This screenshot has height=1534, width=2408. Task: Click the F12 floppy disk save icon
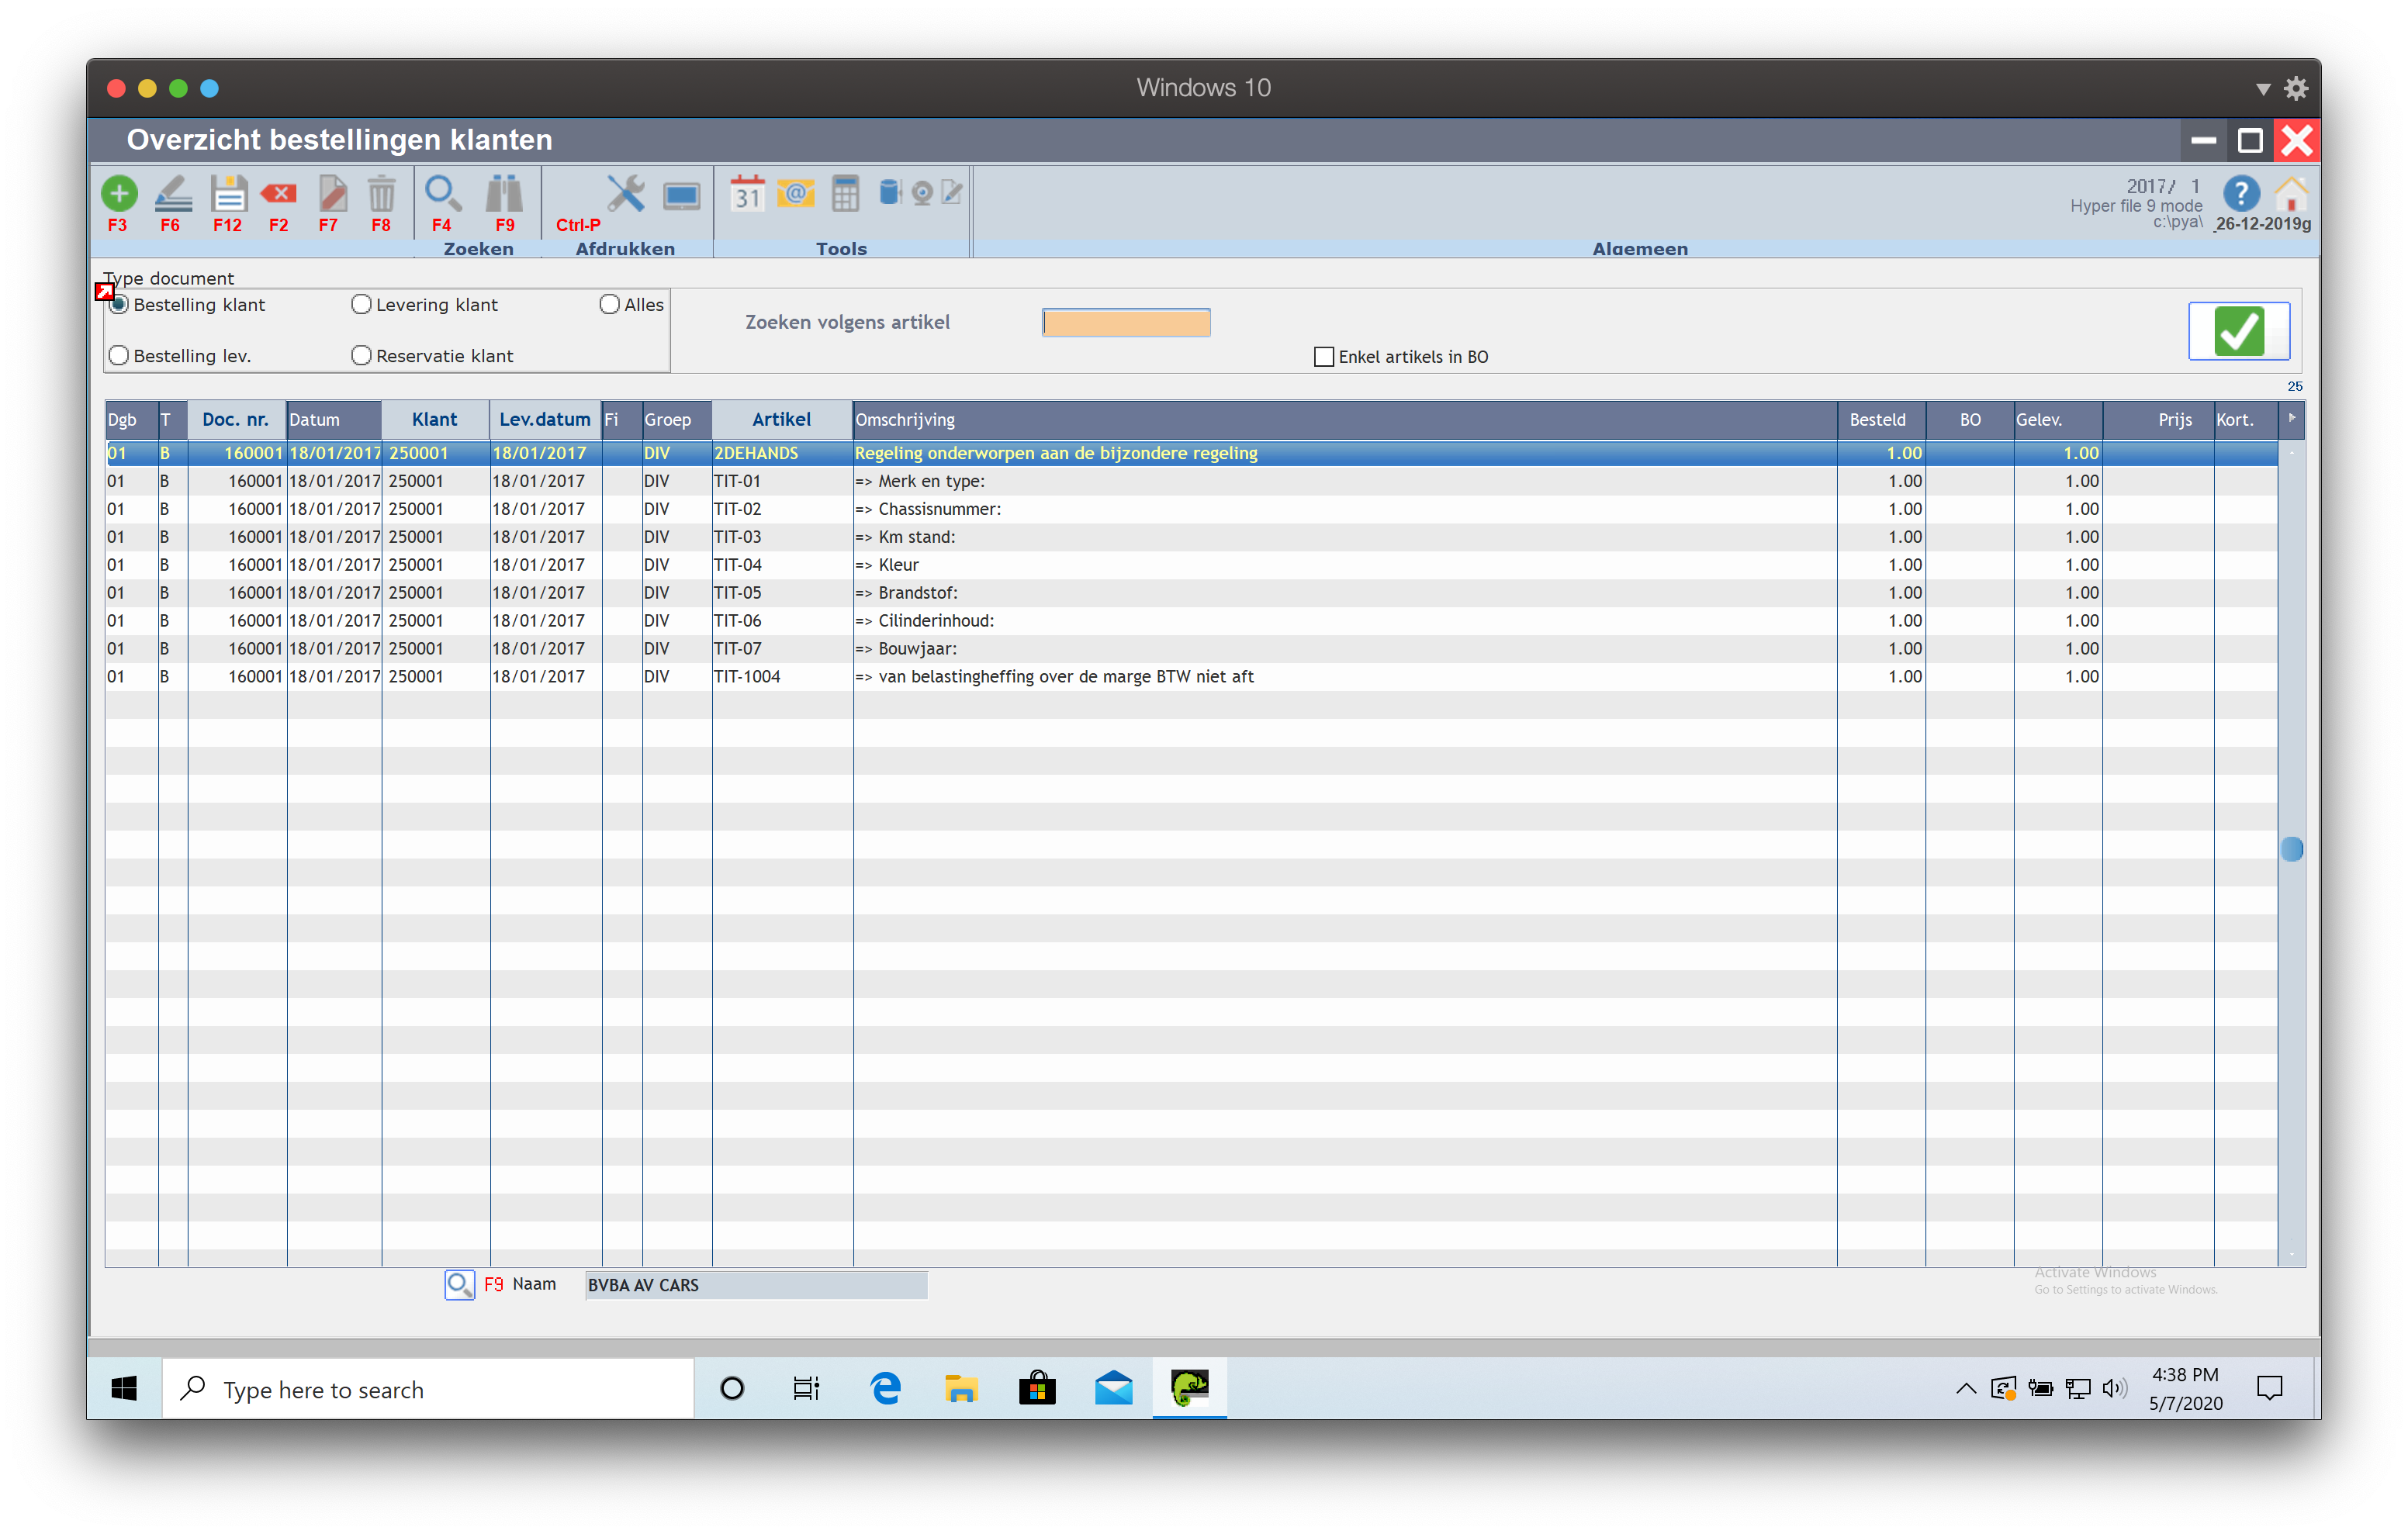[x=228, y=194]
